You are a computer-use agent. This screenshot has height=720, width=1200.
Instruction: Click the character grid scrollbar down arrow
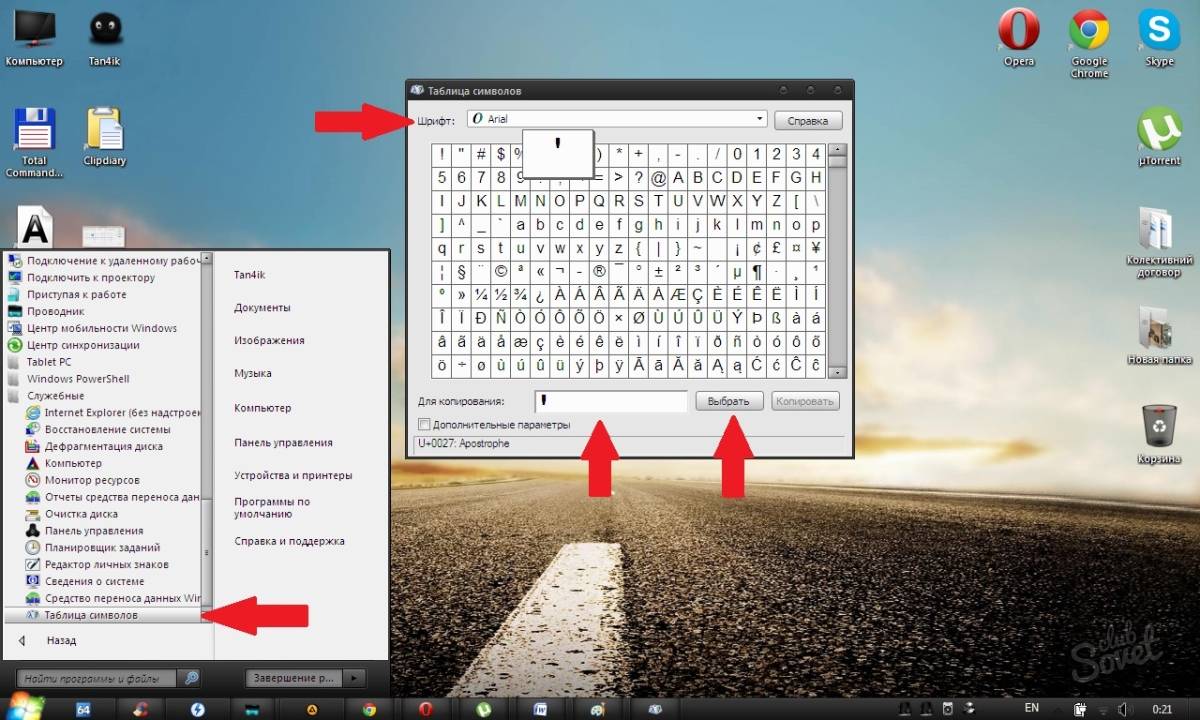(x=838, y=372)
